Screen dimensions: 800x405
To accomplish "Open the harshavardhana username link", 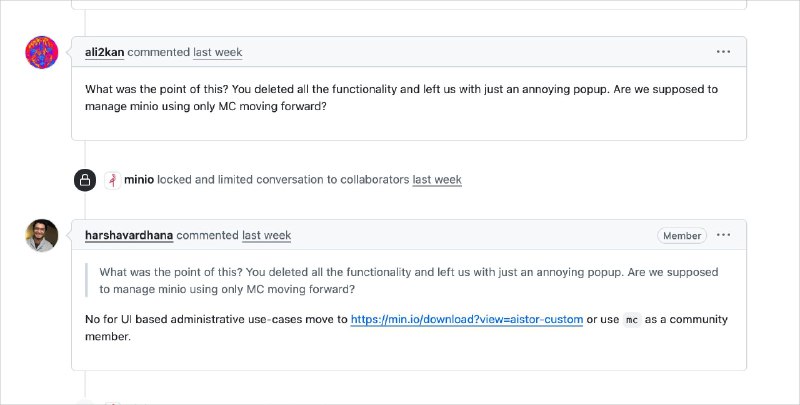I will coord(129,235).
